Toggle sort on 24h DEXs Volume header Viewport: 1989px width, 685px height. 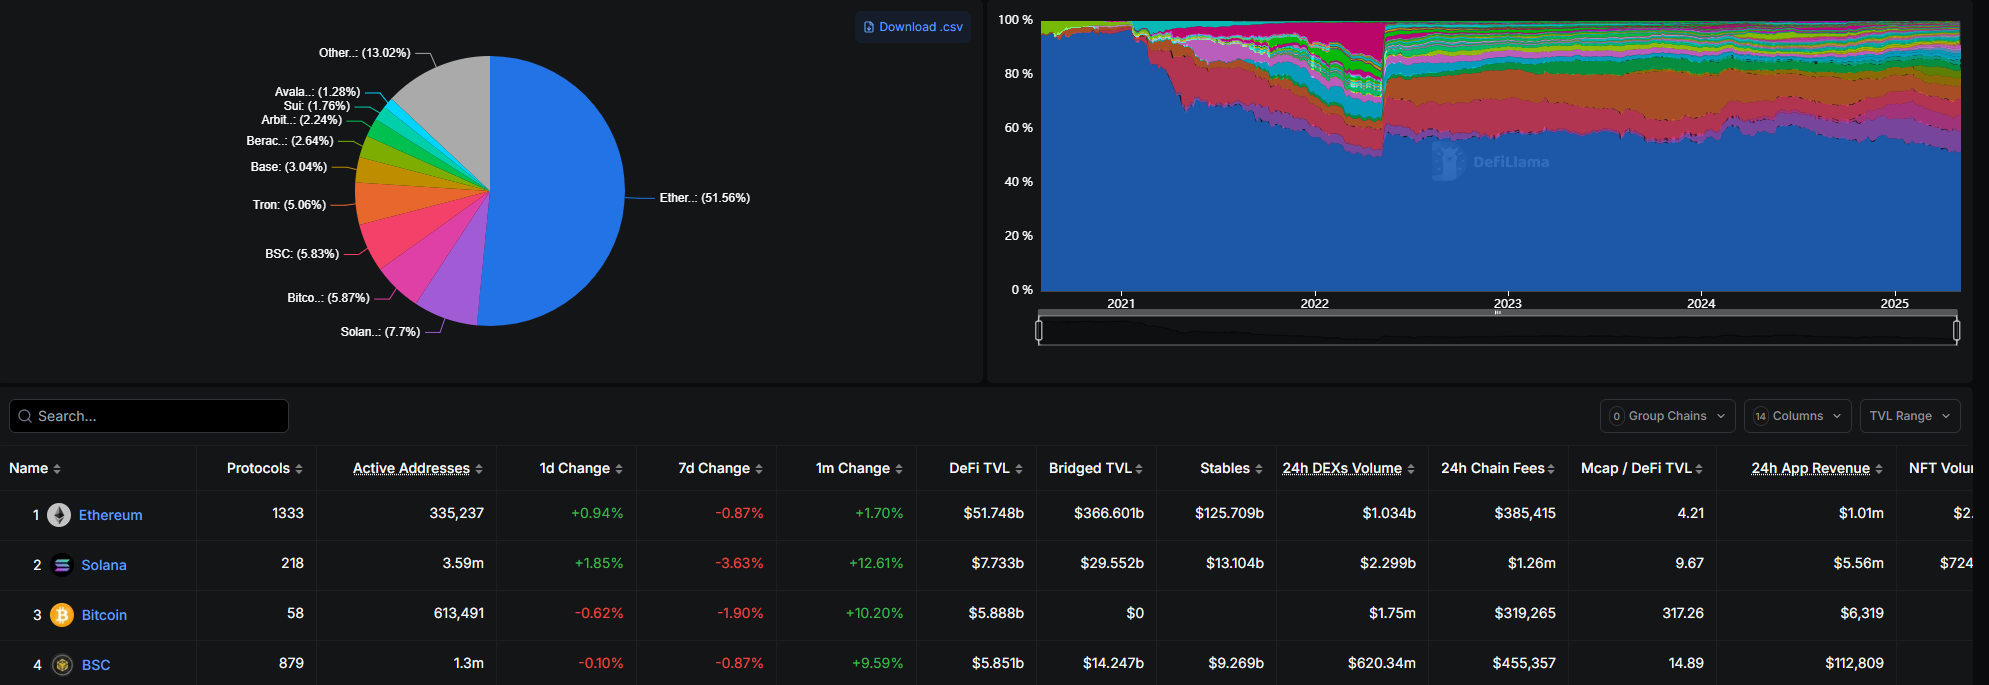coord(1342,468)
